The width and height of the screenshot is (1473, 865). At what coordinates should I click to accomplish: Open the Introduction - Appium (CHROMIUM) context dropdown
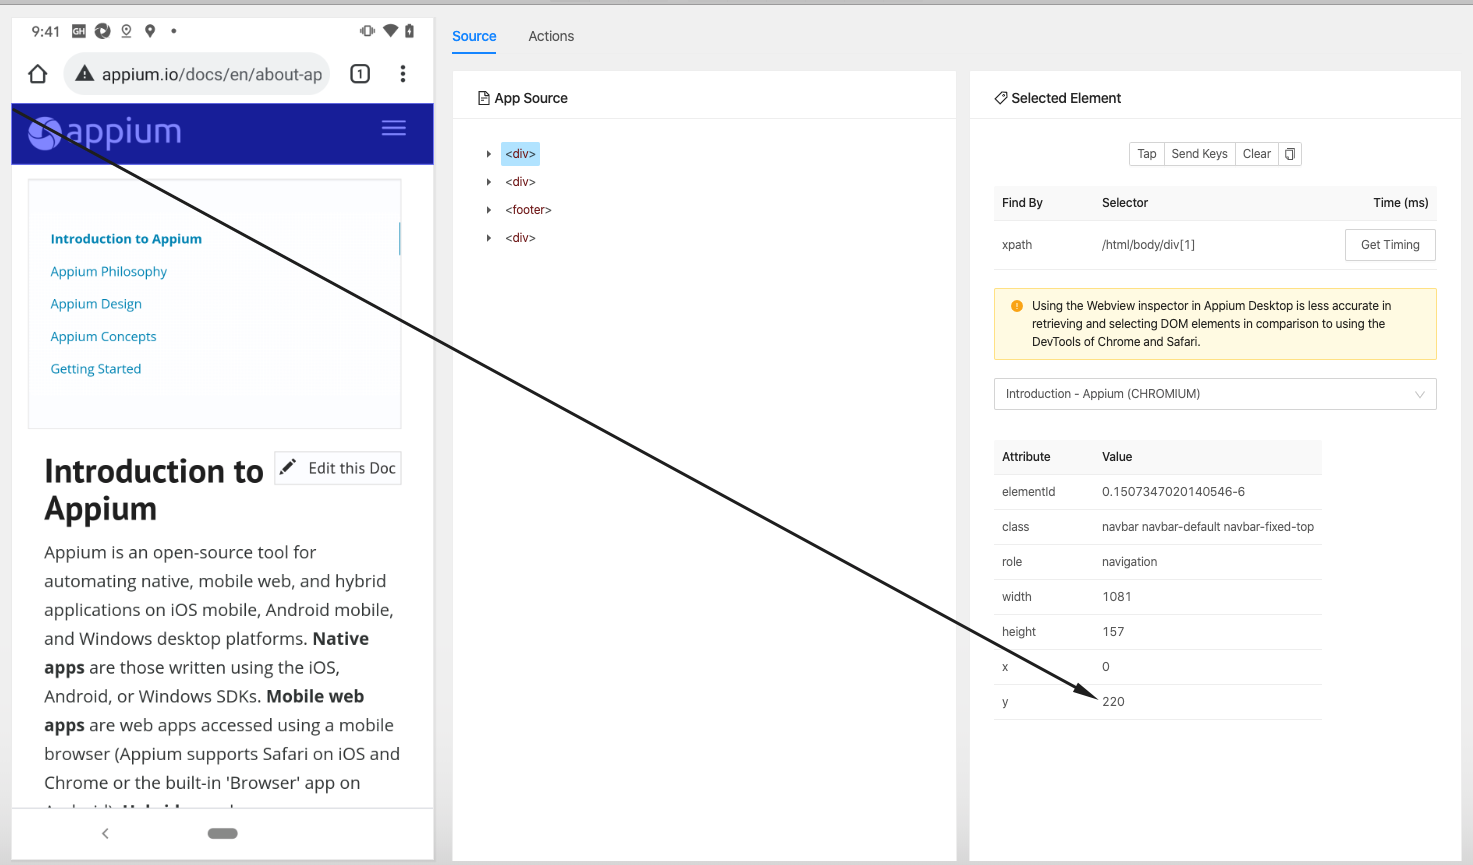point(1214,393)
